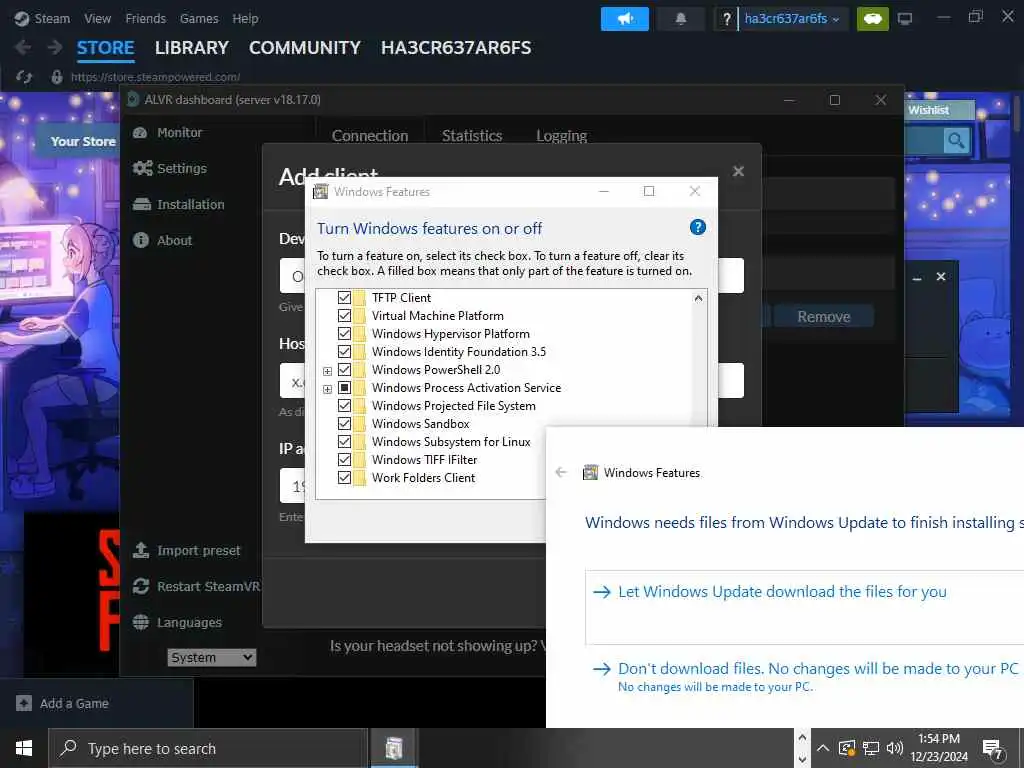
Task: Toggle Windows PowerShell 2.0 checkbox
Action: point(344,370)
